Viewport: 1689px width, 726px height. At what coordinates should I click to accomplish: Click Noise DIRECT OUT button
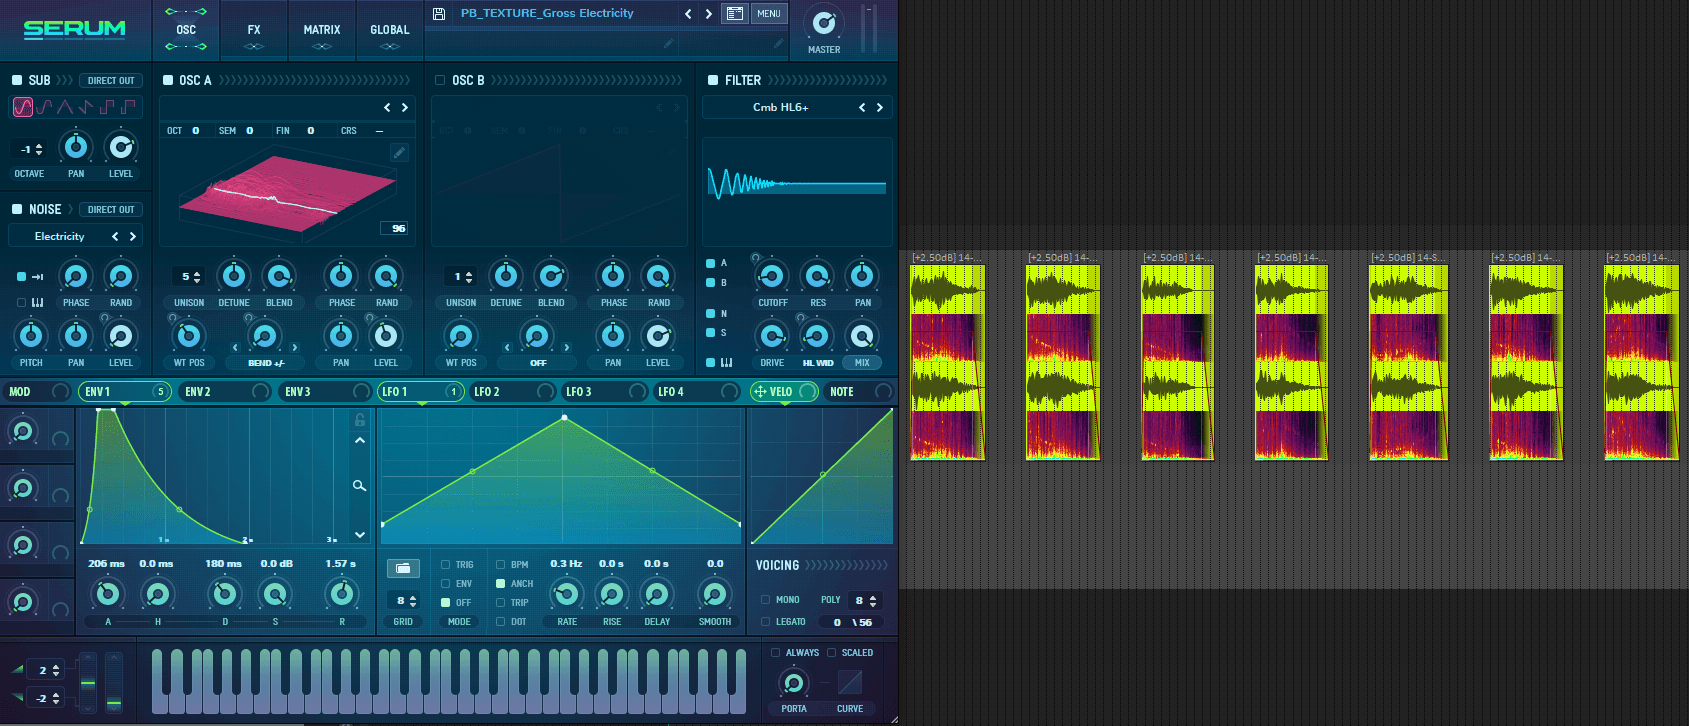coord(111,209)
